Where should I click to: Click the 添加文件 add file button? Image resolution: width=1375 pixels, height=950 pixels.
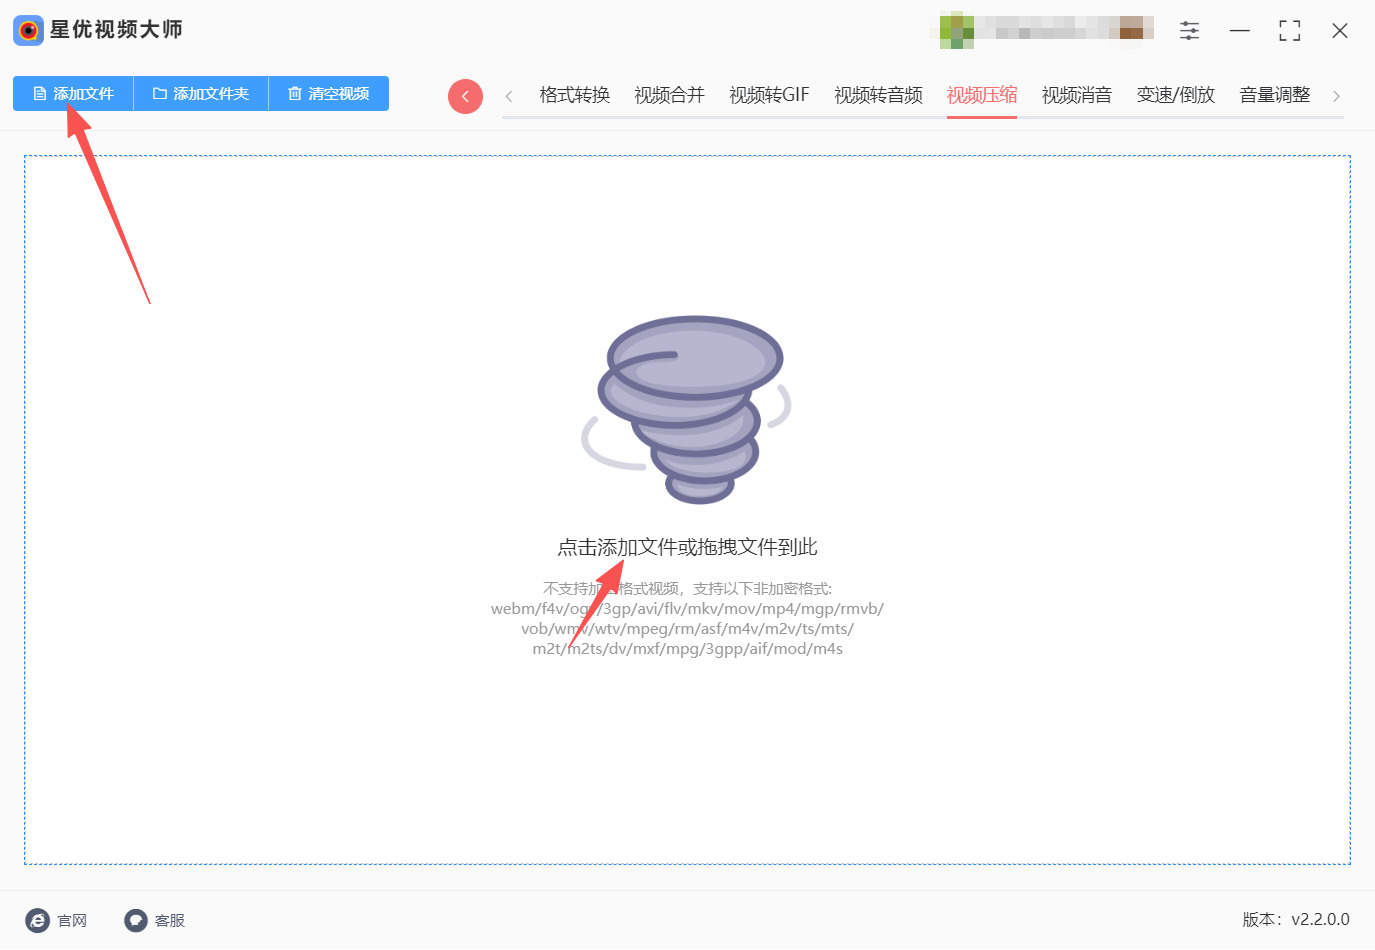coord(73,94)
